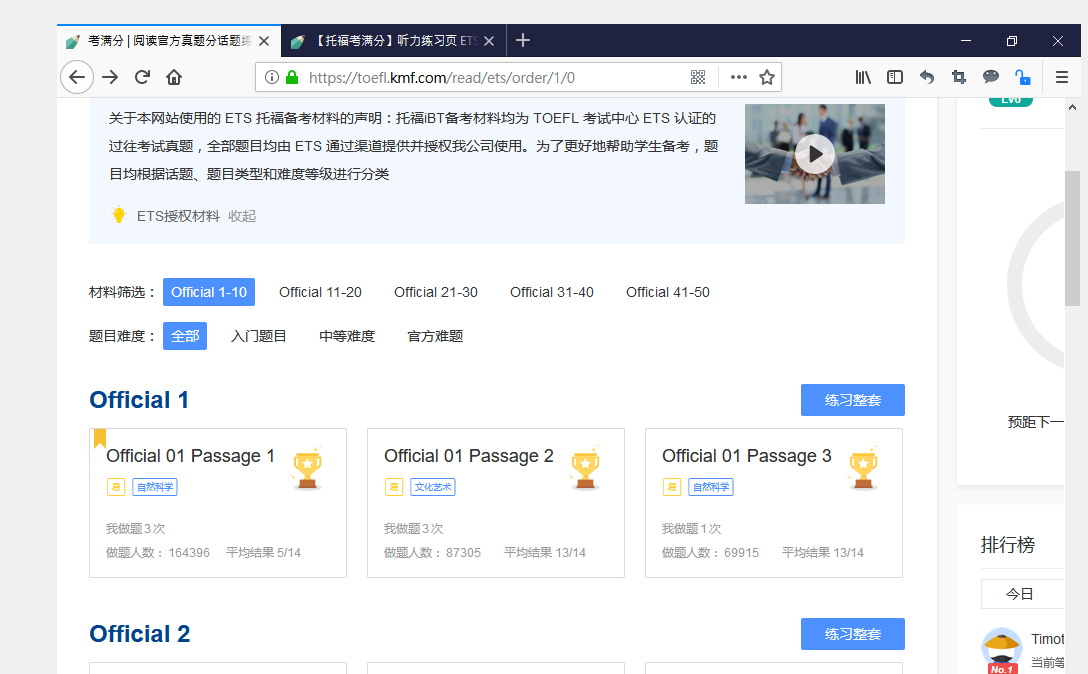Open Official 01 Passage 2 card title
Viewport: 1088px width, 674px height.
click(x=468, y=456)
